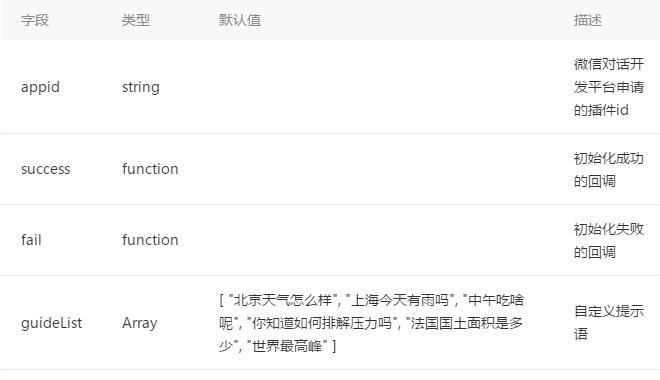This screenshot has width=660, height=380.
Task: Click the string type cell
Action: 141,87
